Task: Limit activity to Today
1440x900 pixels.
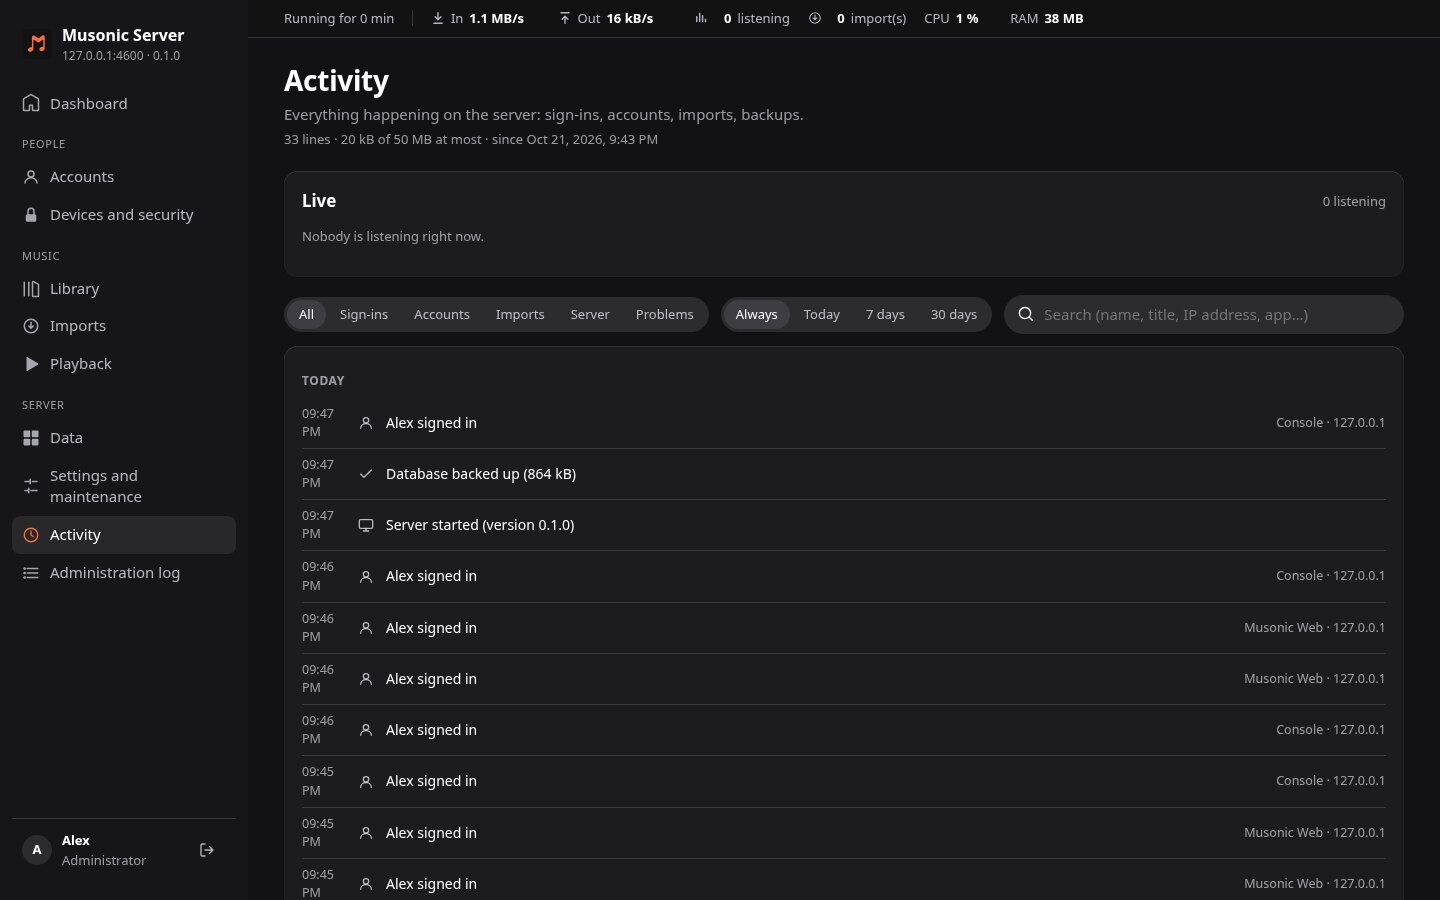Action: (x=822, y=314)
